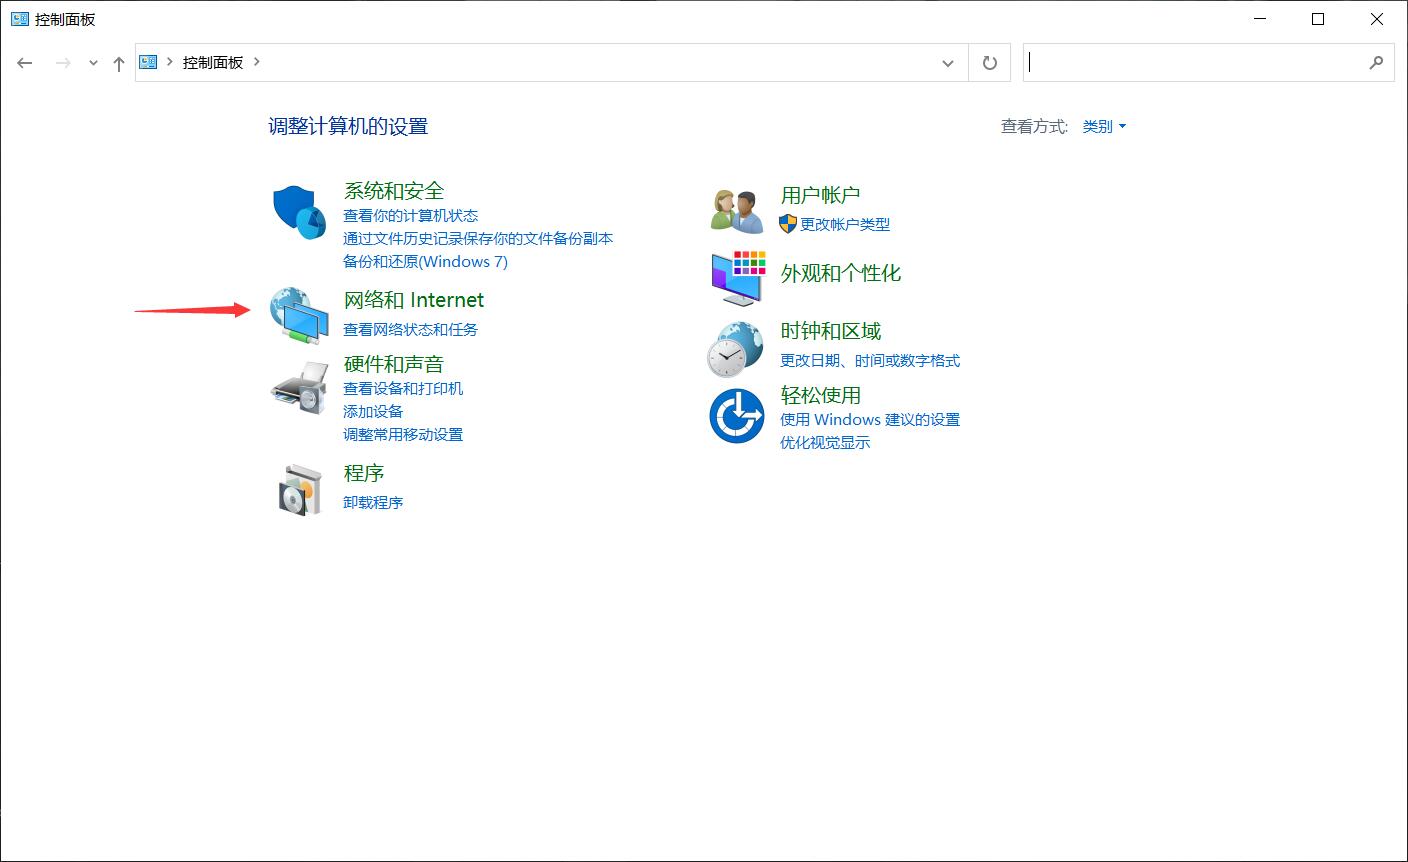Click the 更改帐户类型 link

(x=845, y=224)
